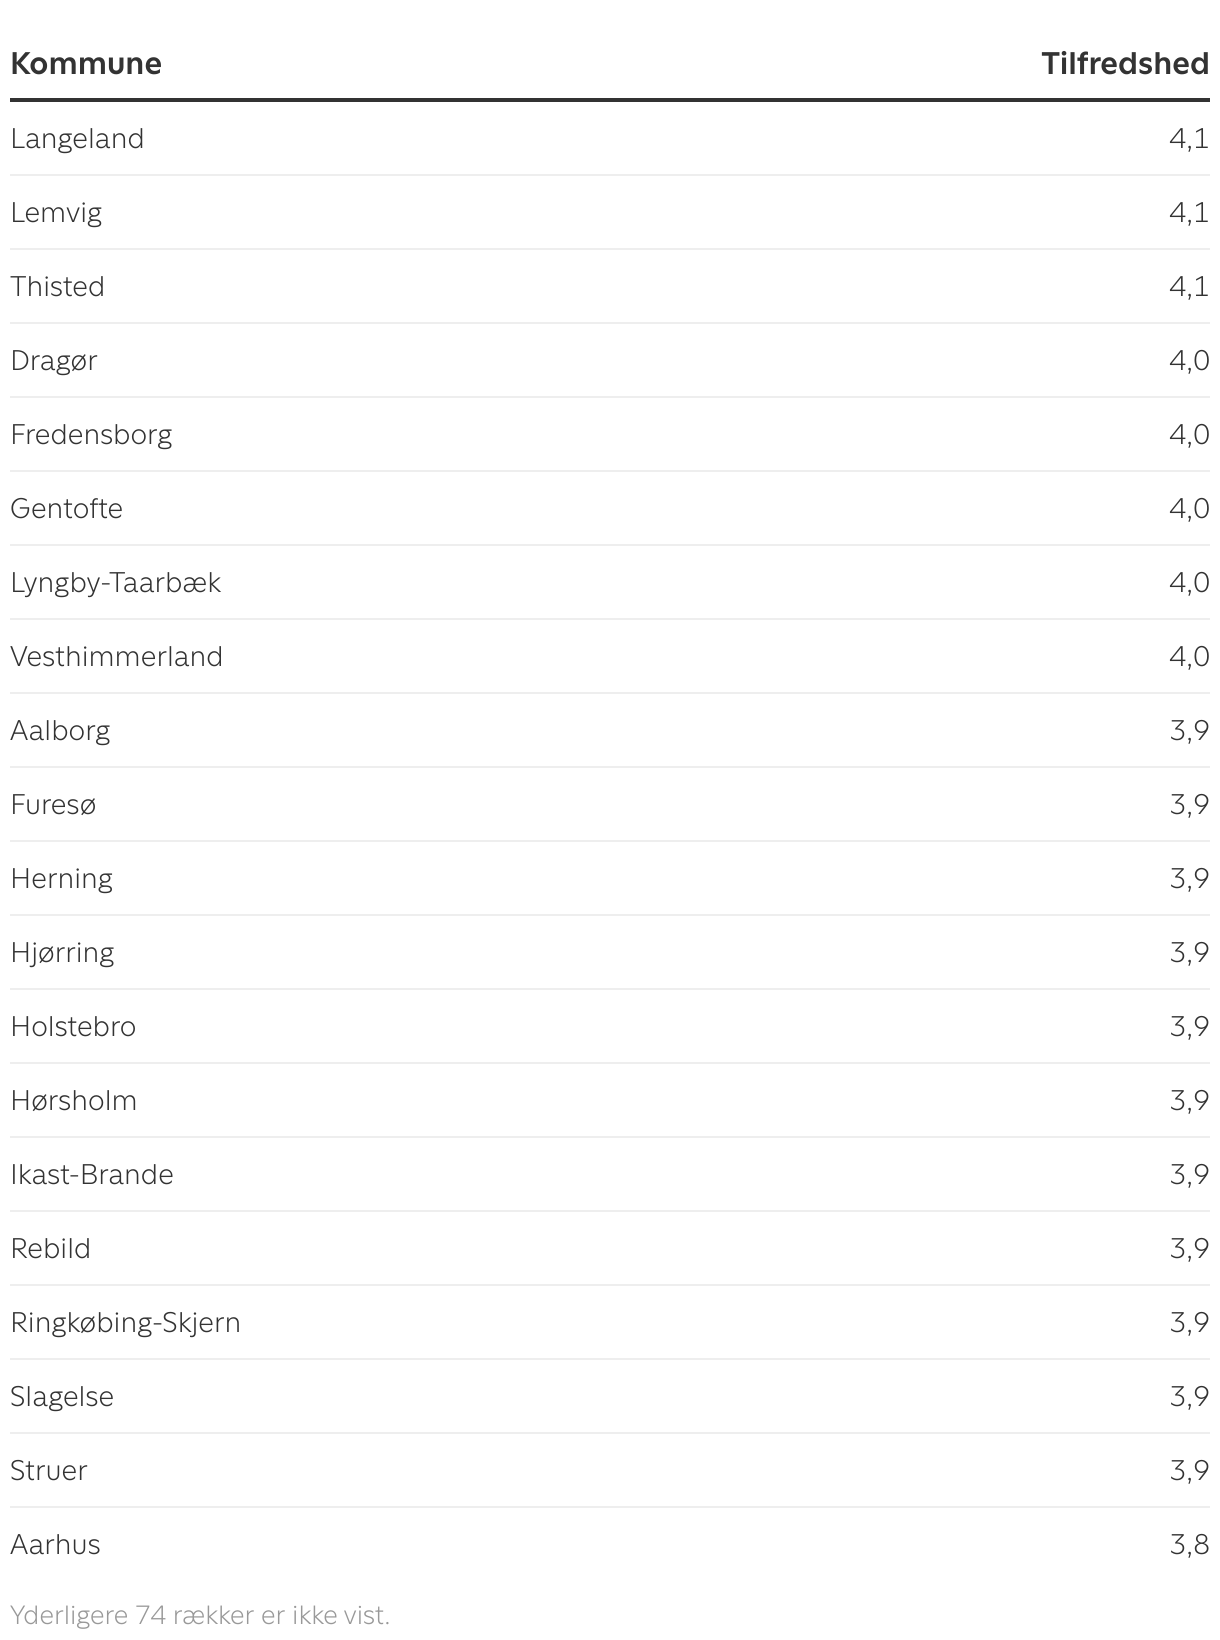Click the Struer row
Image resolution: width=1220 pixels, height=1640 pixels.
[610, 1470]
